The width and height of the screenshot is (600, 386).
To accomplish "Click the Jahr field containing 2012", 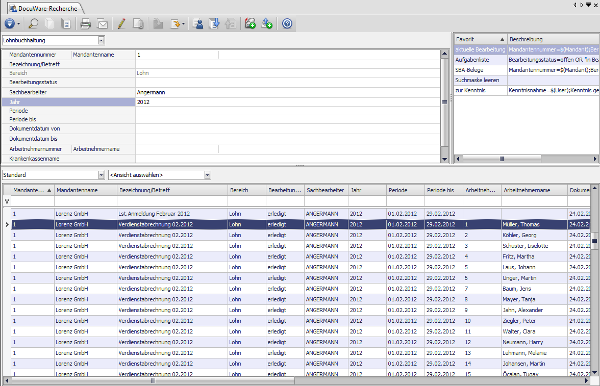I will (288, 102).
